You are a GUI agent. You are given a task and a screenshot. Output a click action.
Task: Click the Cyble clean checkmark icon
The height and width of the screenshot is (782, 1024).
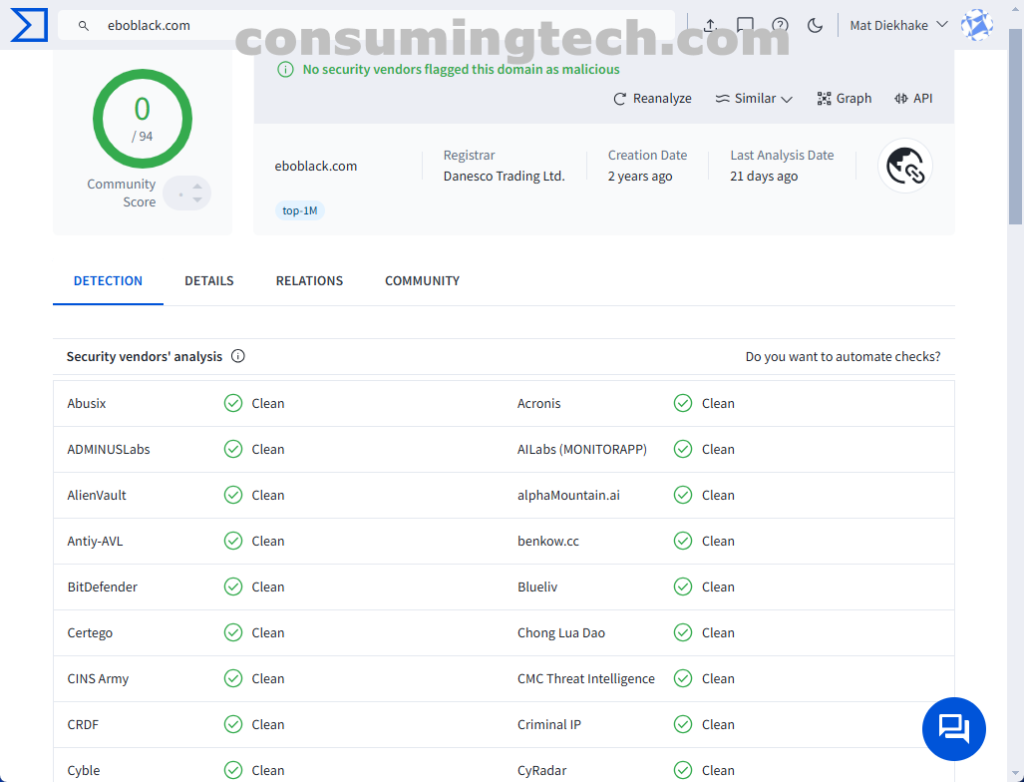click(233, 770)
